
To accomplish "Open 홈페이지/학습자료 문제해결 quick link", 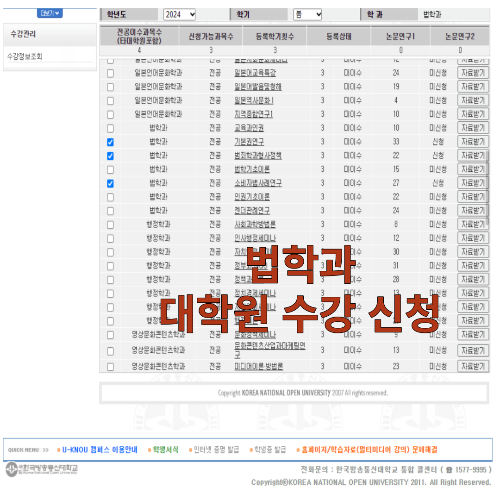I will click(x=369, y=450).
